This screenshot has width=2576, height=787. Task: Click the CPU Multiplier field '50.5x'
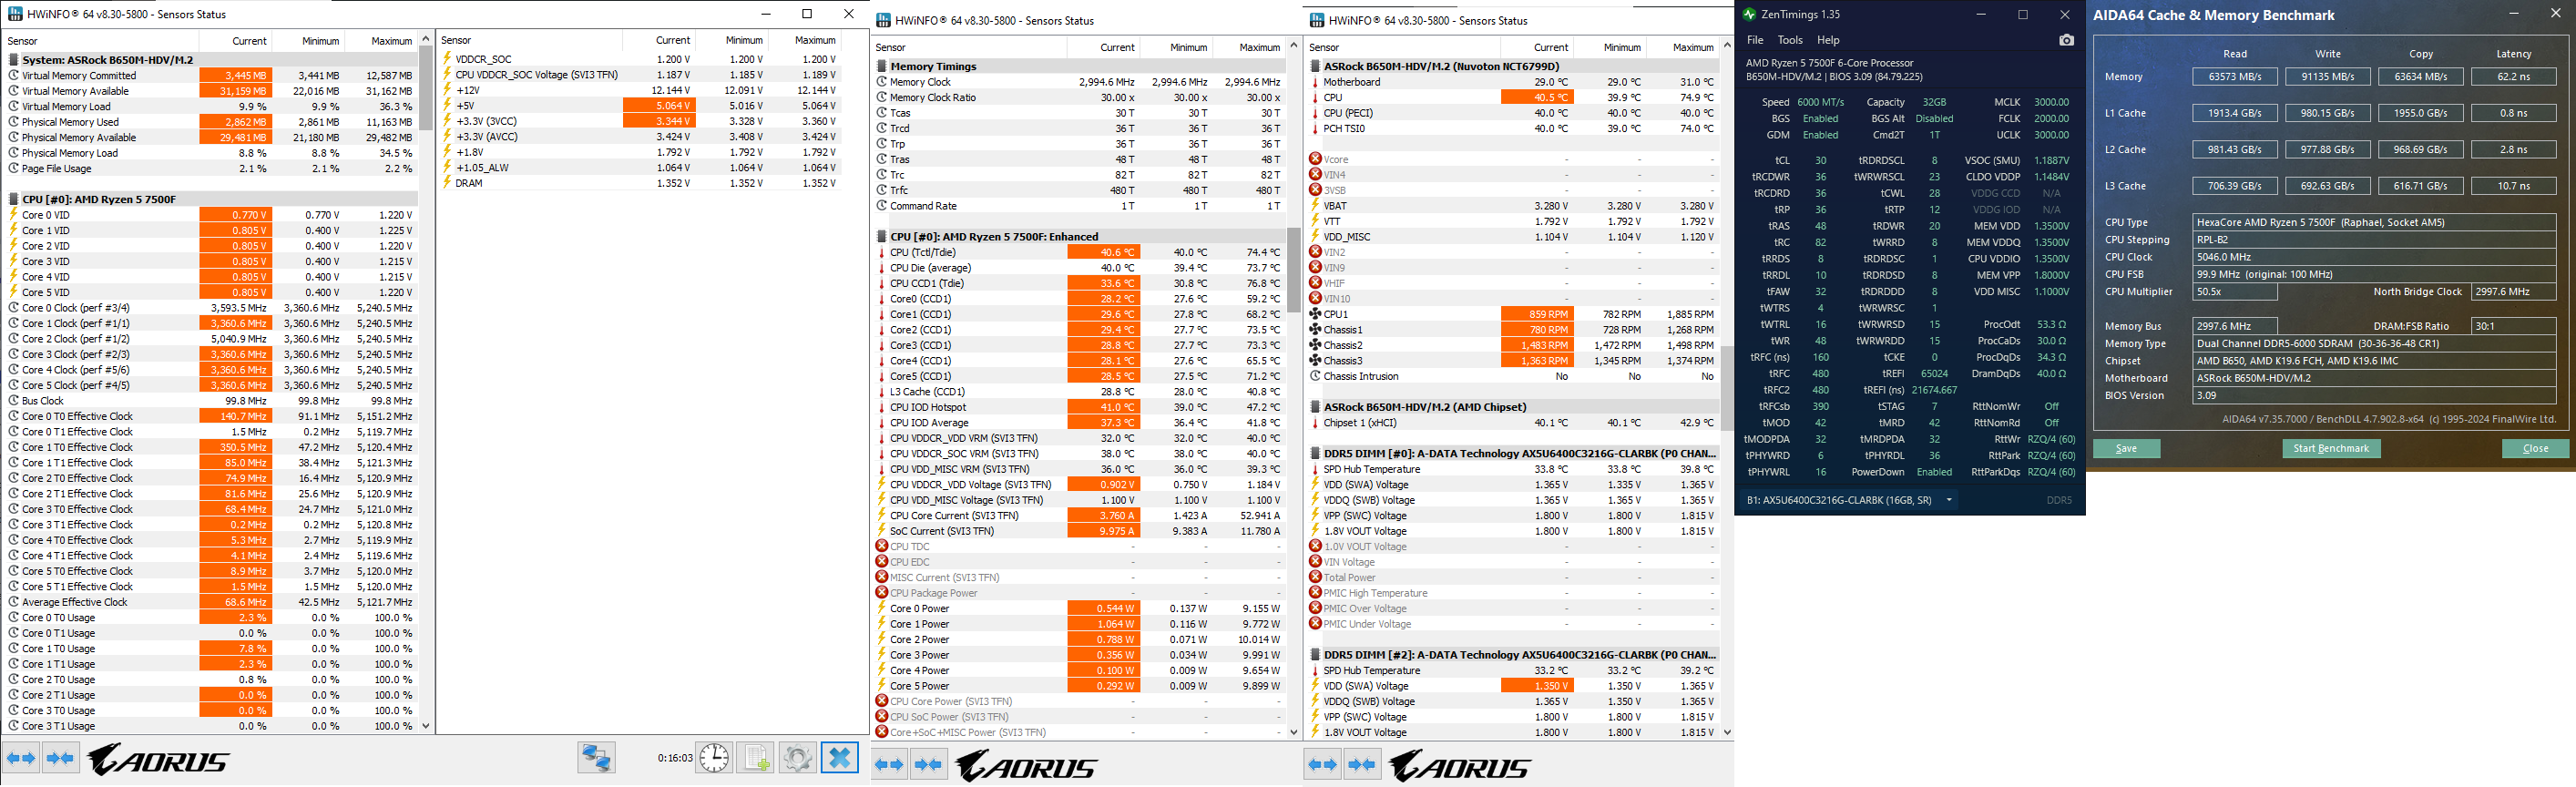click(2235, 292)
